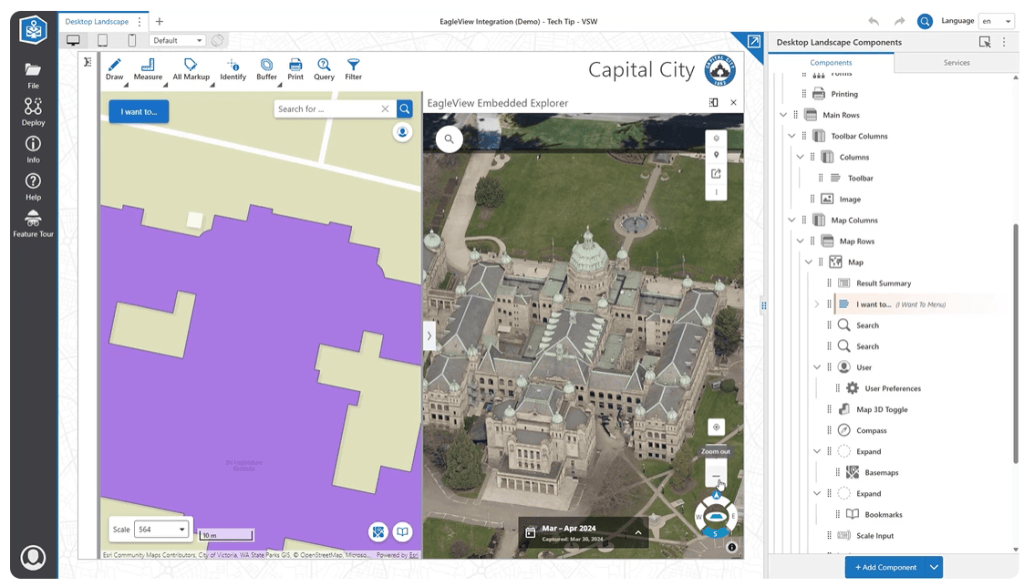1024x587 pixels.
Task: Select the Draw tool
Action: click(x=114, y=69)
